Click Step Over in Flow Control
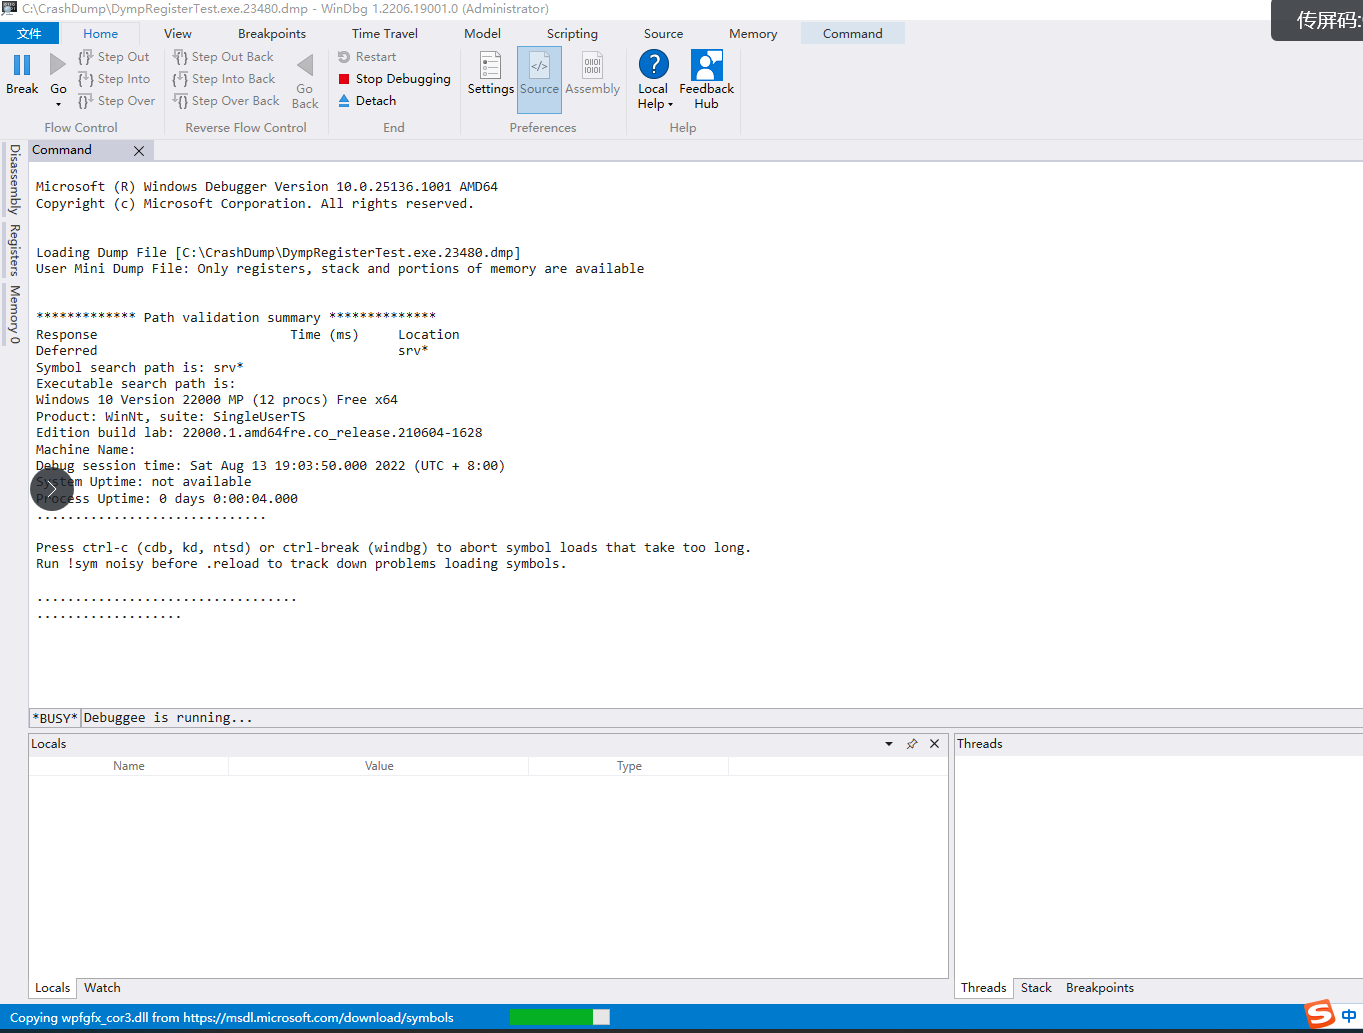Viewport: 1363px width, 1033px height. [117, 101]
